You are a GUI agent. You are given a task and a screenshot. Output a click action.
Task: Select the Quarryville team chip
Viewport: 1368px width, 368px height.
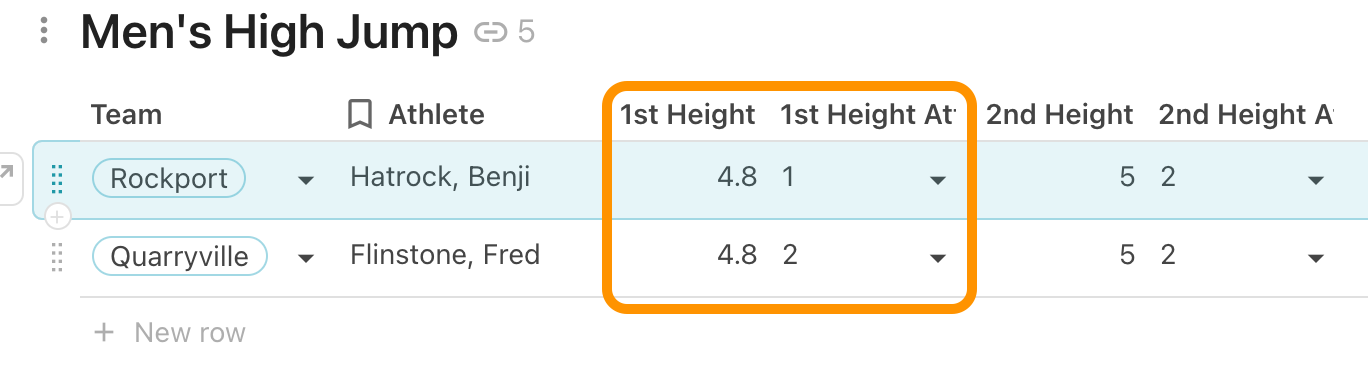pos(179,256)
